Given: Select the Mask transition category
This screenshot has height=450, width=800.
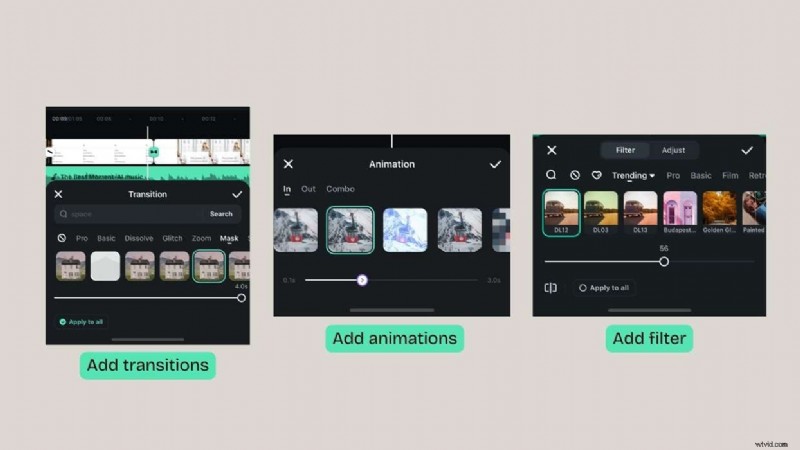Looking at the screenshot, I should [x=229, y=238].
